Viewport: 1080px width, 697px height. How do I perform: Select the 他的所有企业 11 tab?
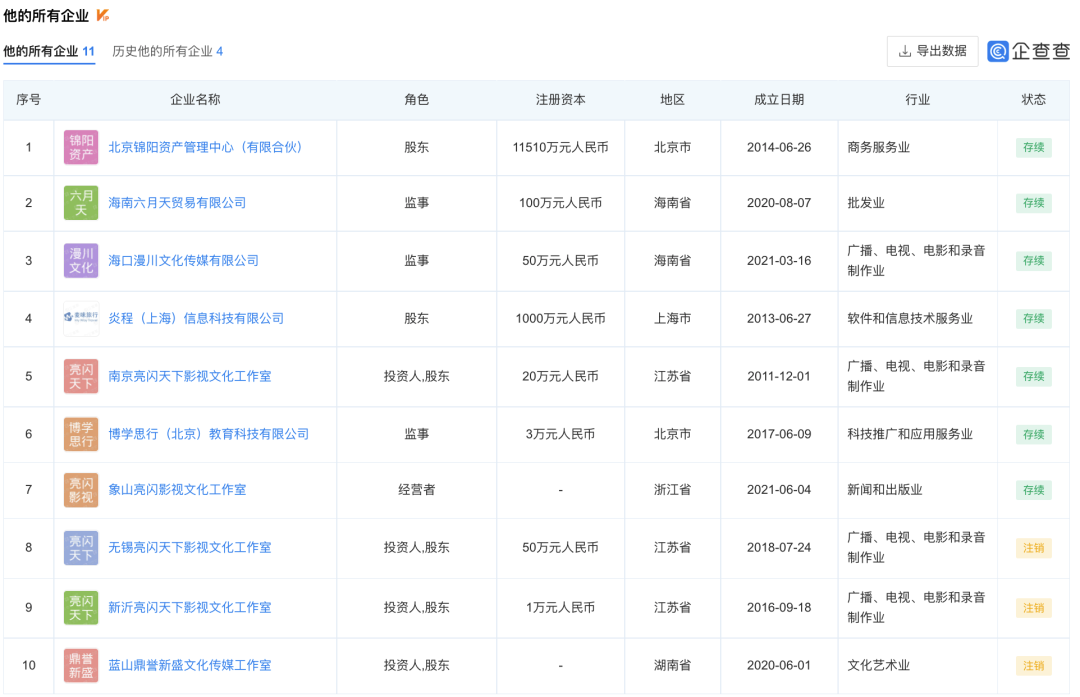click(49, 52)
